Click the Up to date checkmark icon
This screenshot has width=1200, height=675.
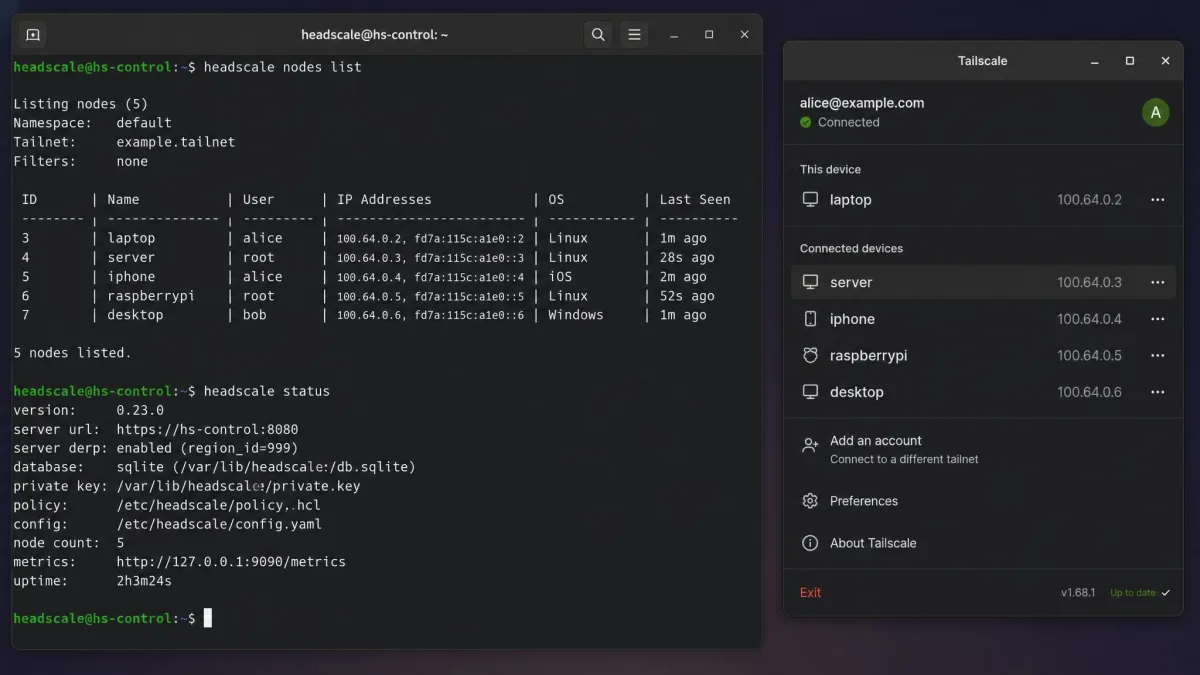tap(1166, 593)
